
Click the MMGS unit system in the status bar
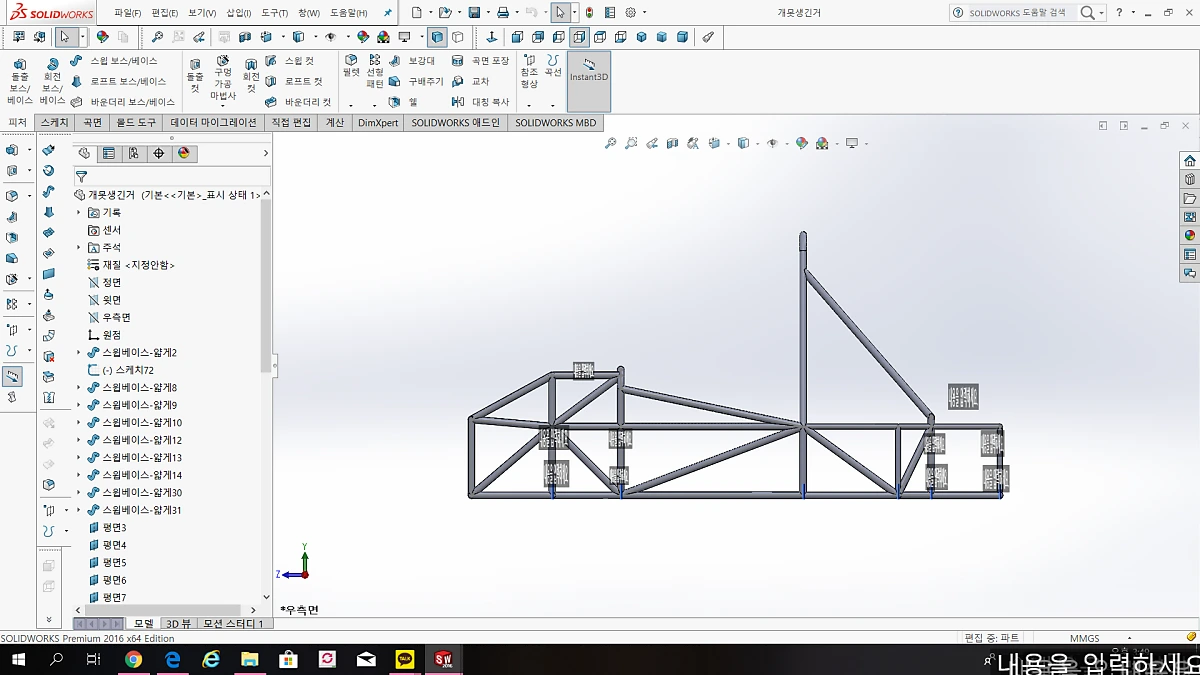pos(1084,638)
